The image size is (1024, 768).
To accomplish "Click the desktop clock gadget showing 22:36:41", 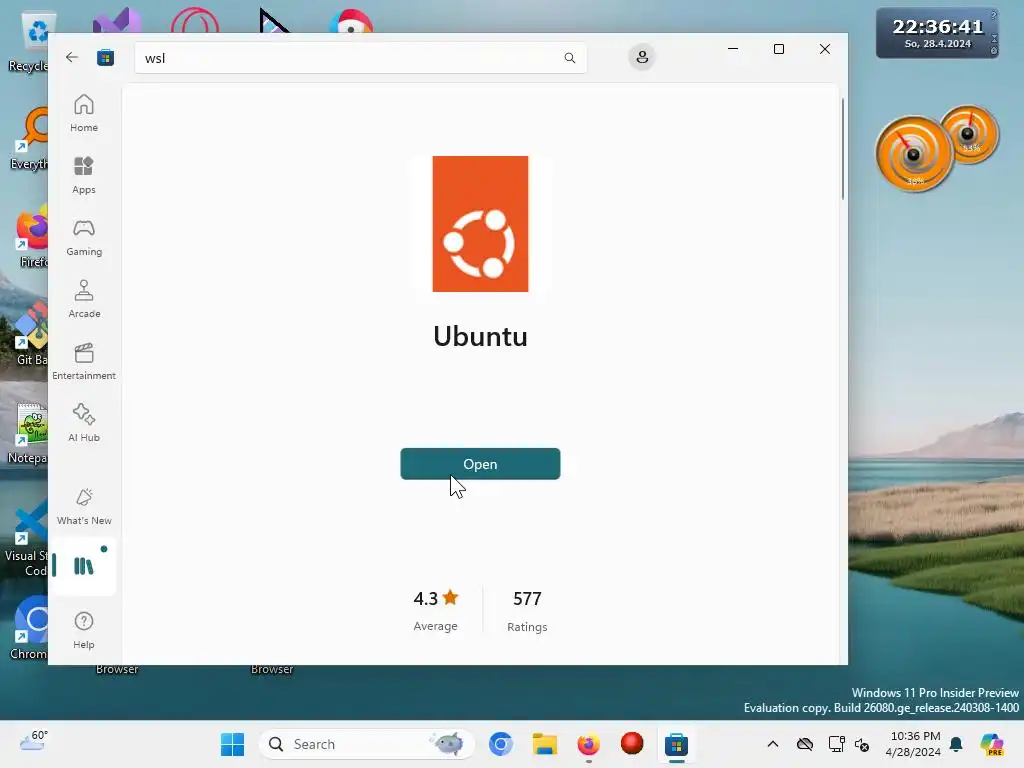I will click(937, 33).
